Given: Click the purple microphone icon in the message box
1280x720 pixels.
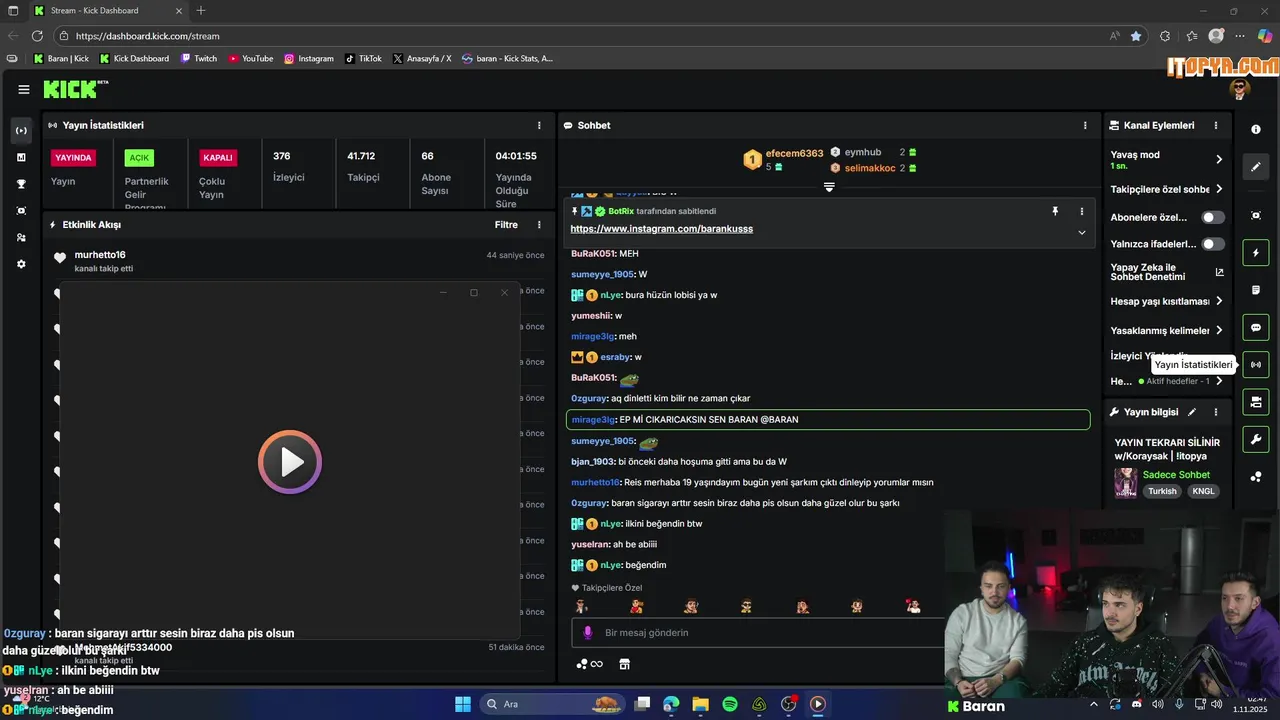Looking at the screenshot, I should click(588, 633).
